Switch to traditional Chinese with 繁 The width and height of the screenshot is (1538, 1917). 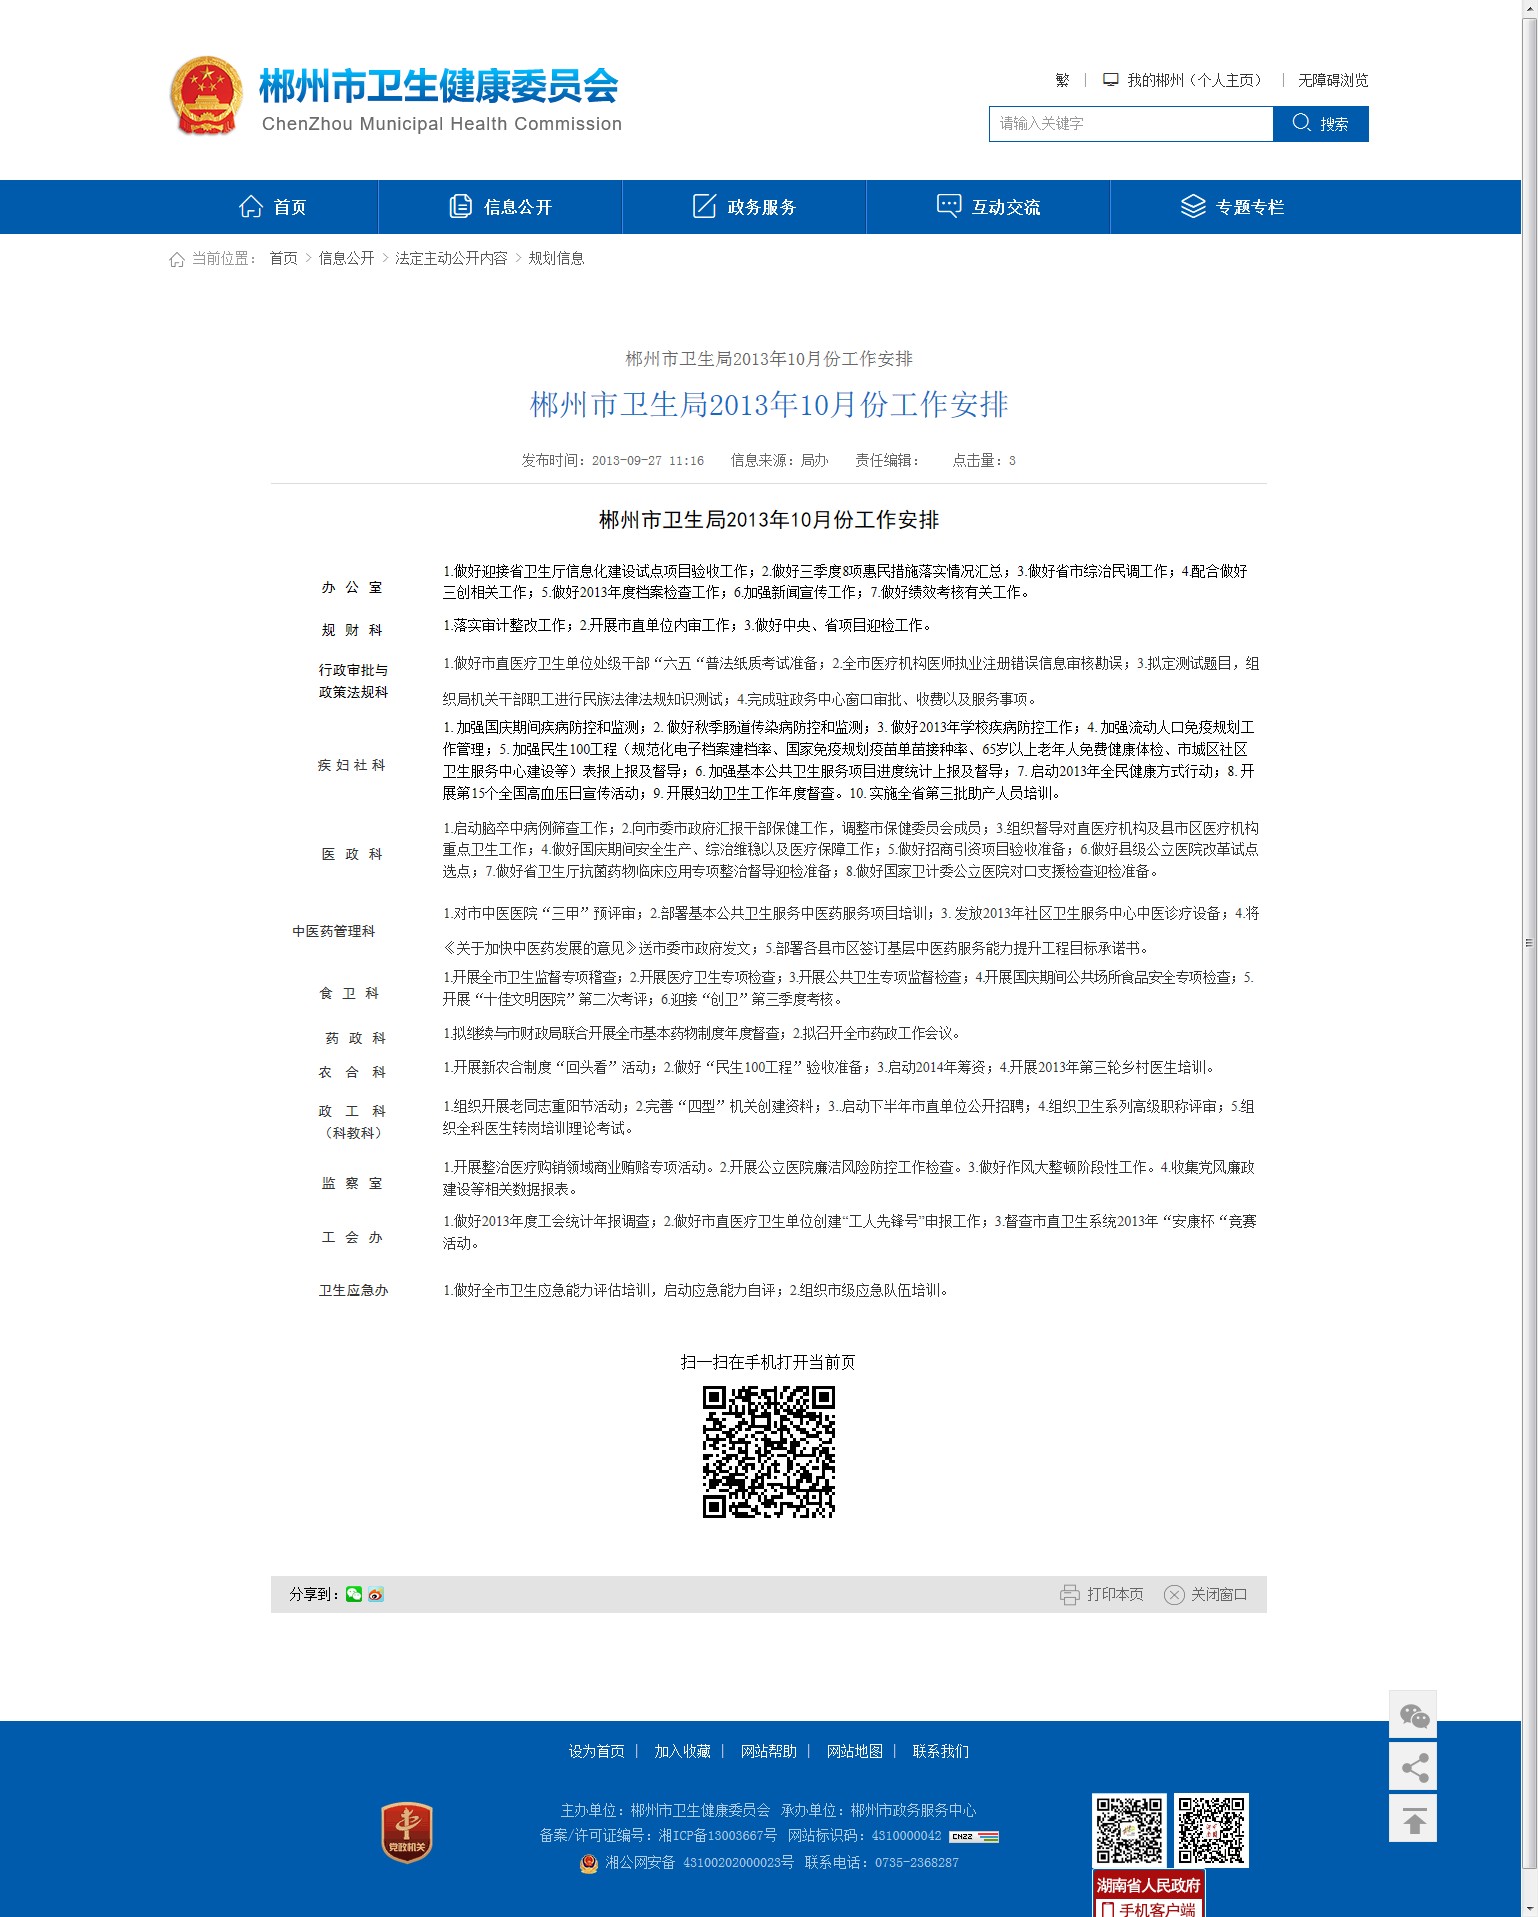[1062, 80]
